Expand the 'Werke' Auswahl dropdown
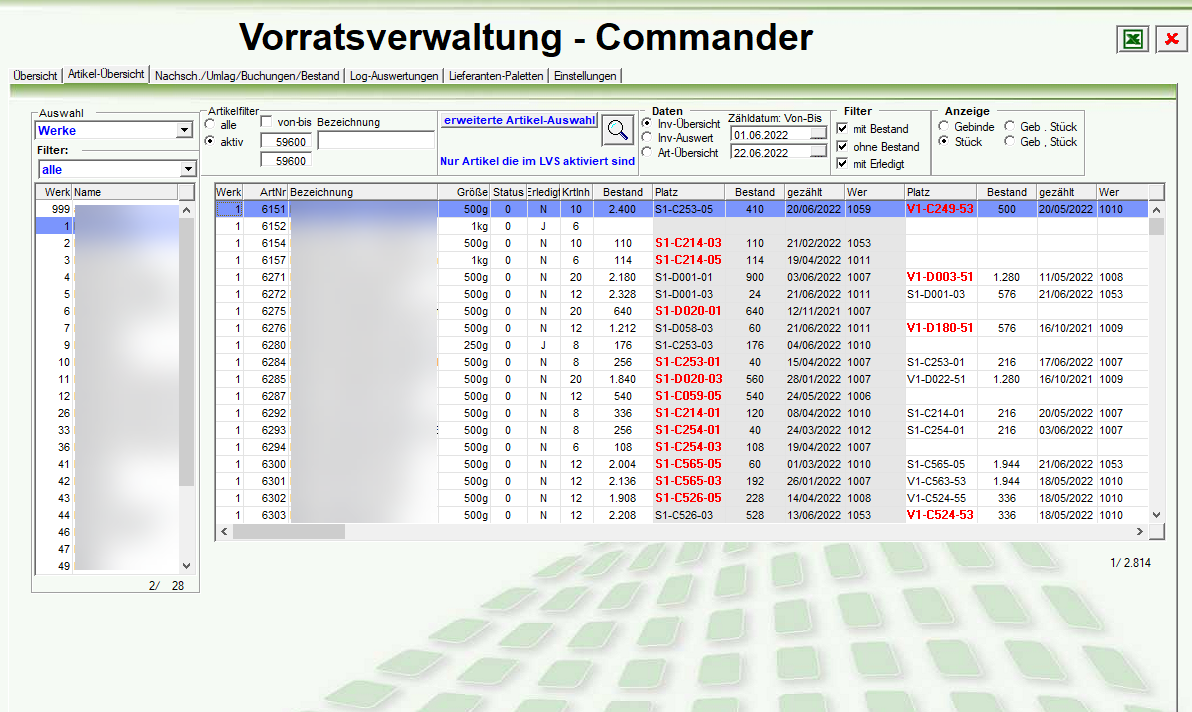The height and width of the screenshot is (712, 1192). tap(184, 130)
